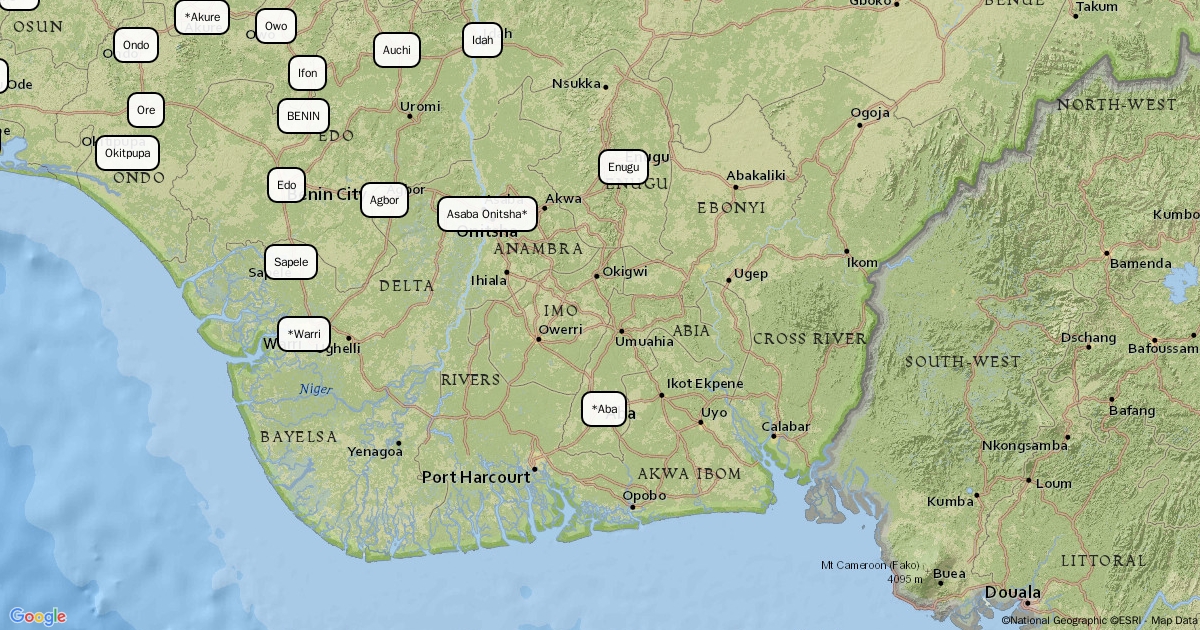Click the Auchi marker label

pyautogui.click(x=397, y=50)
